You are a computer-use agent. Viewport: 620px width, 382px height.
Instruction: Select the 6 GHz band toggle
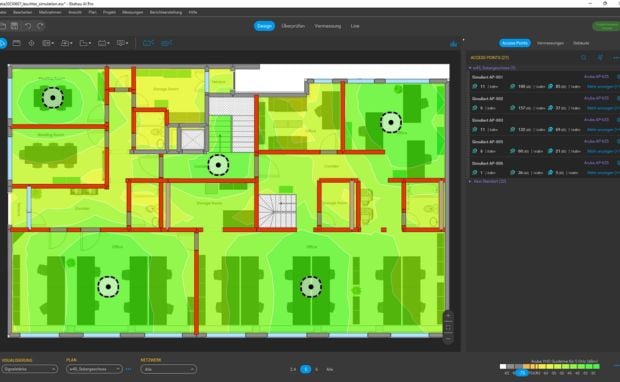coord(316,369)
